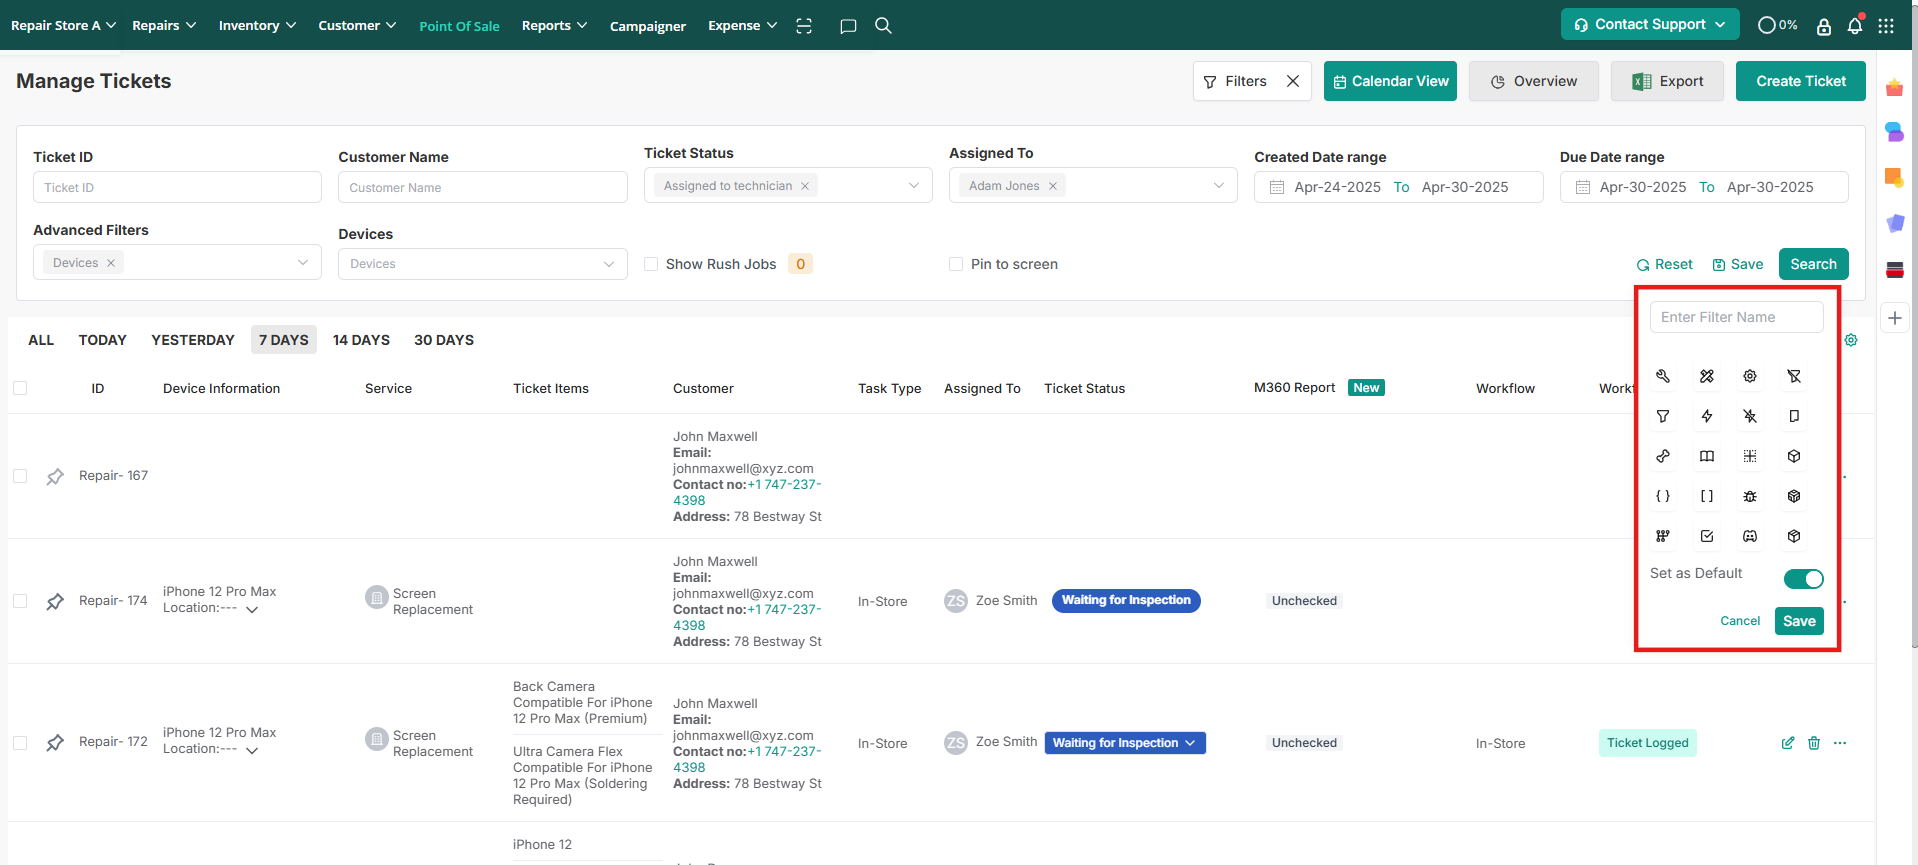Choose the lightning bolt filter icon
Viewport: 1918px width, 865px height.
pyautogui.click(x=1707, y=416)
